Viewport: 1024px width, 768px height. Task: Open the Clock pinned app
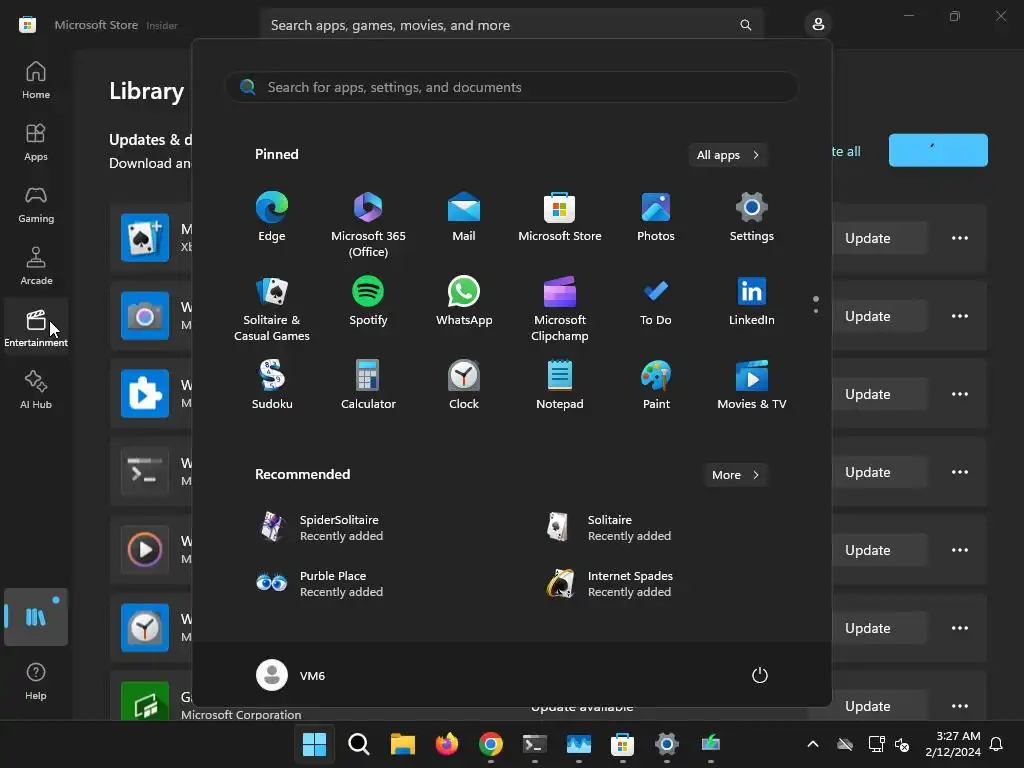pyautogui.click(x=464, y=385)
